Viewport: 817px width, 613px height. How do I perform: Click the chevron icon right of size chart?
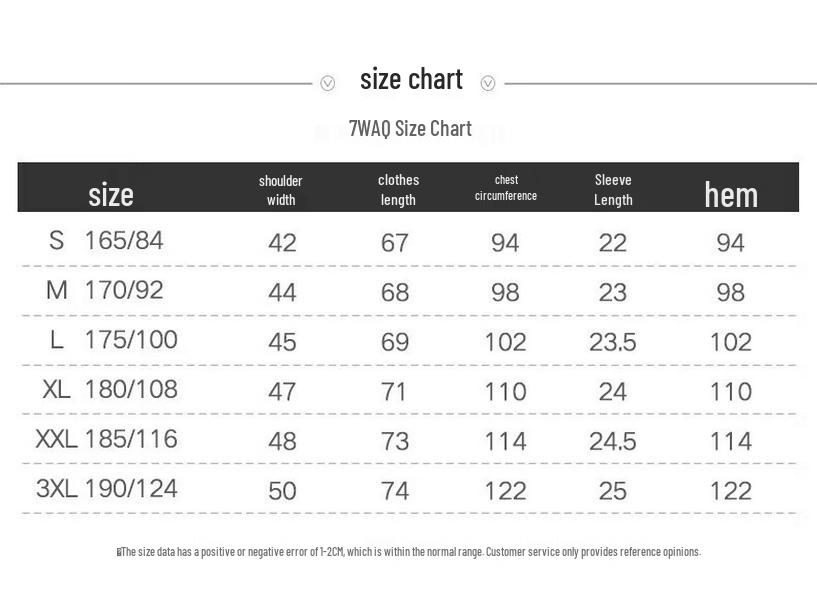pyautogui.click(x=488, y=83)
